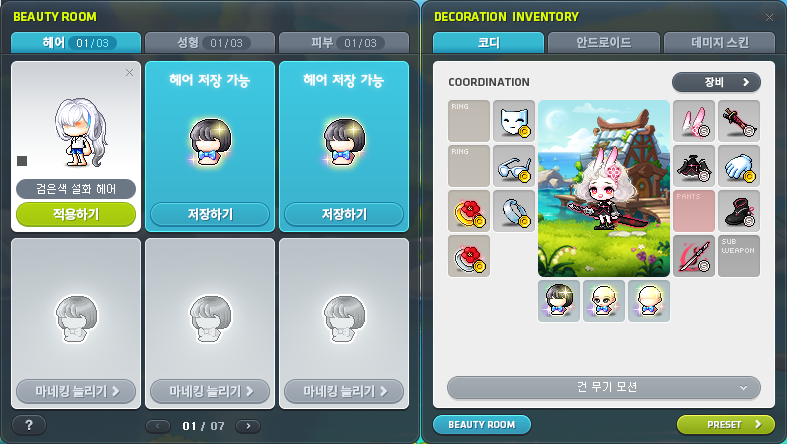Select the blue glove equipment slot

click(739, 166)
